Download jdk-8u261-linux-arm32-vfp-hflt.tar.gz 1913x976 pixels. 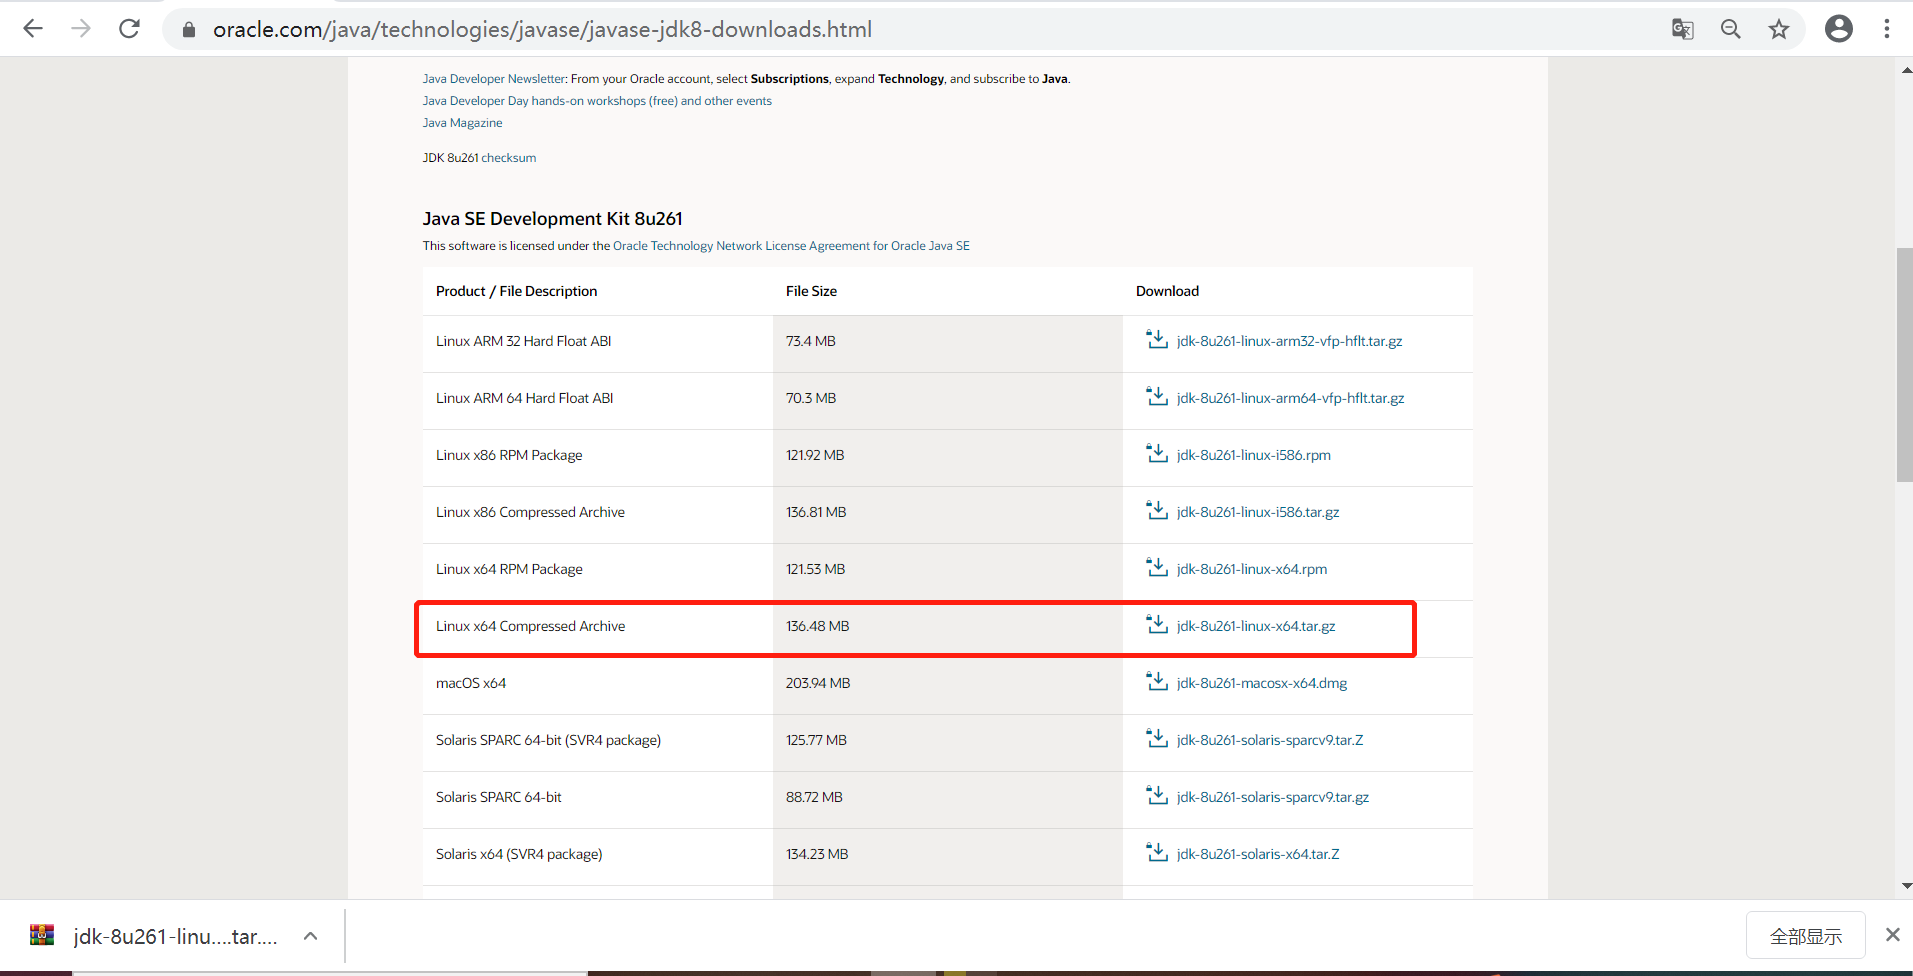pyautogui.click(x=1289, y=341)
